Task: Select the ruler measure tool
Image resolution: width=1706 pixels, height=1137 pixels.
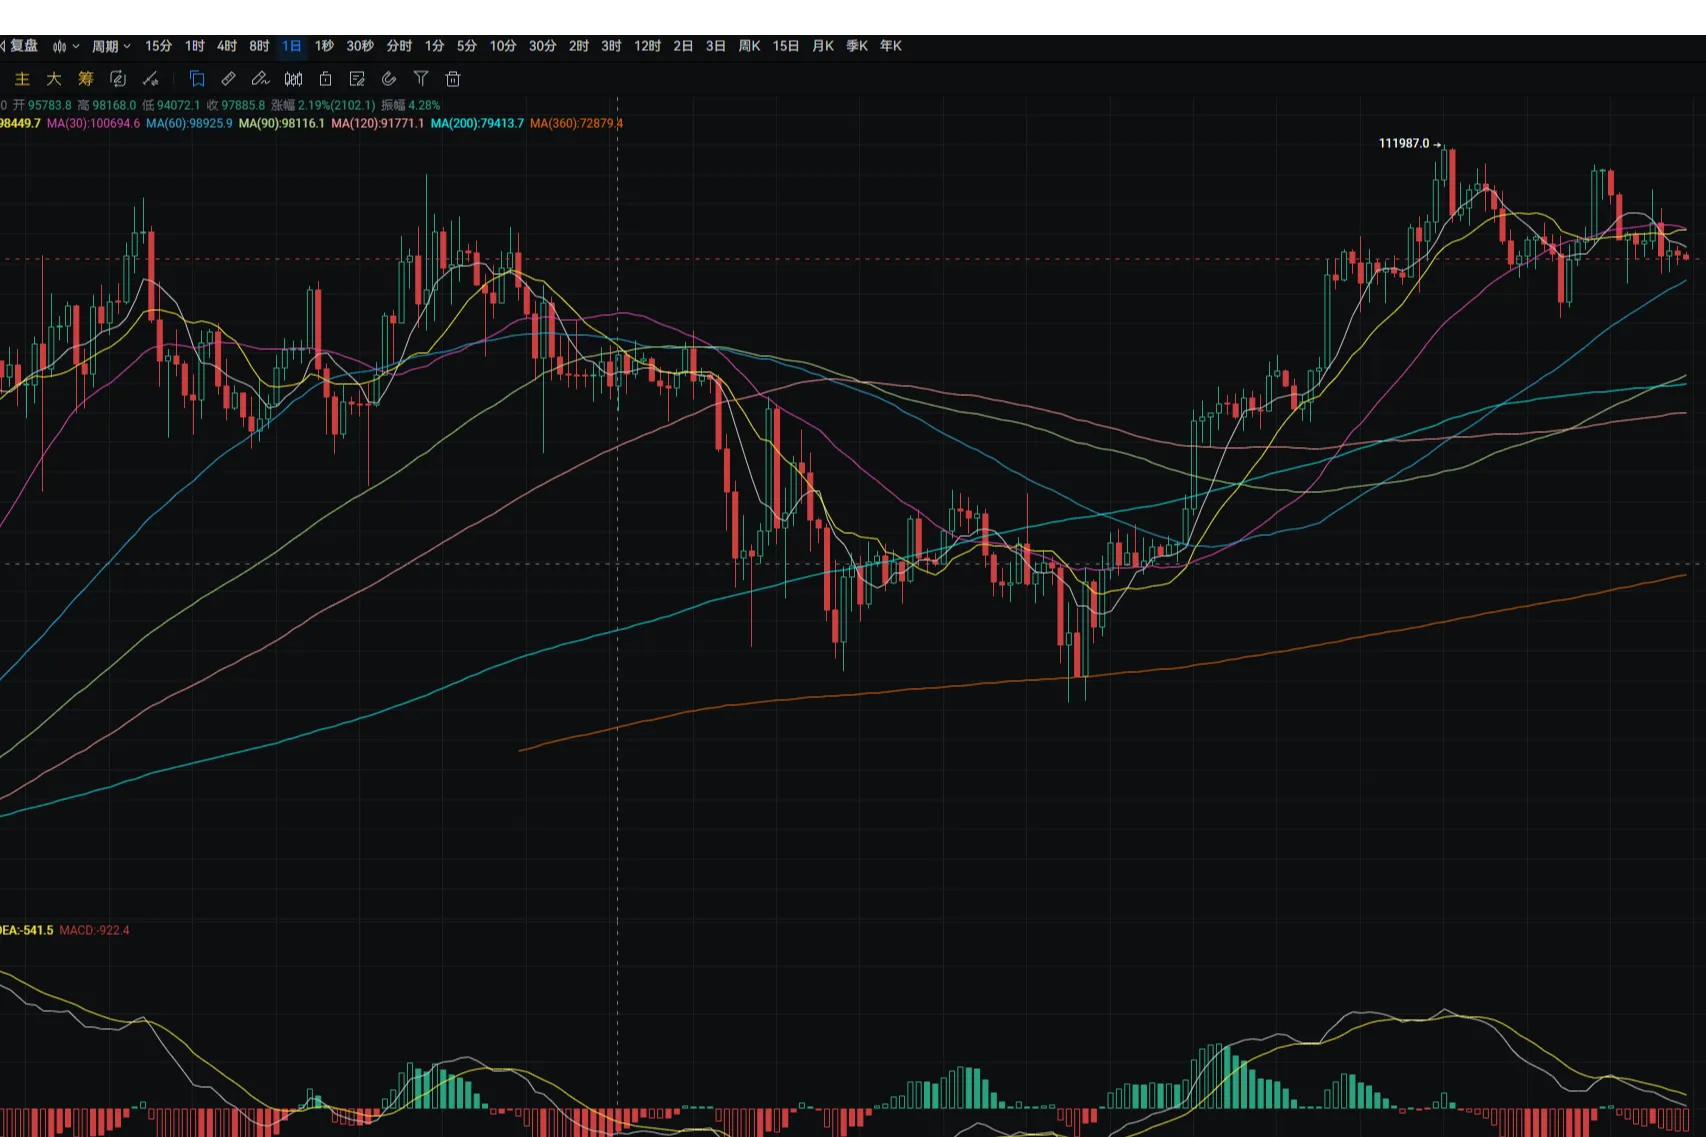Action: pyautogui.click(x=229, y=79)
